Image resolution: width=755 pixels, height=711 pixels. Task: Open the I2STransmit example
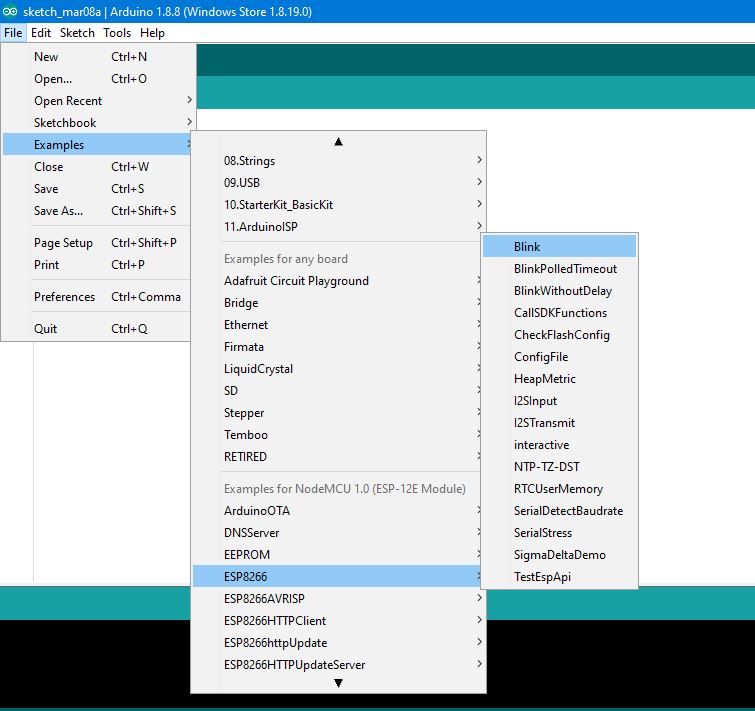[560, 423]
